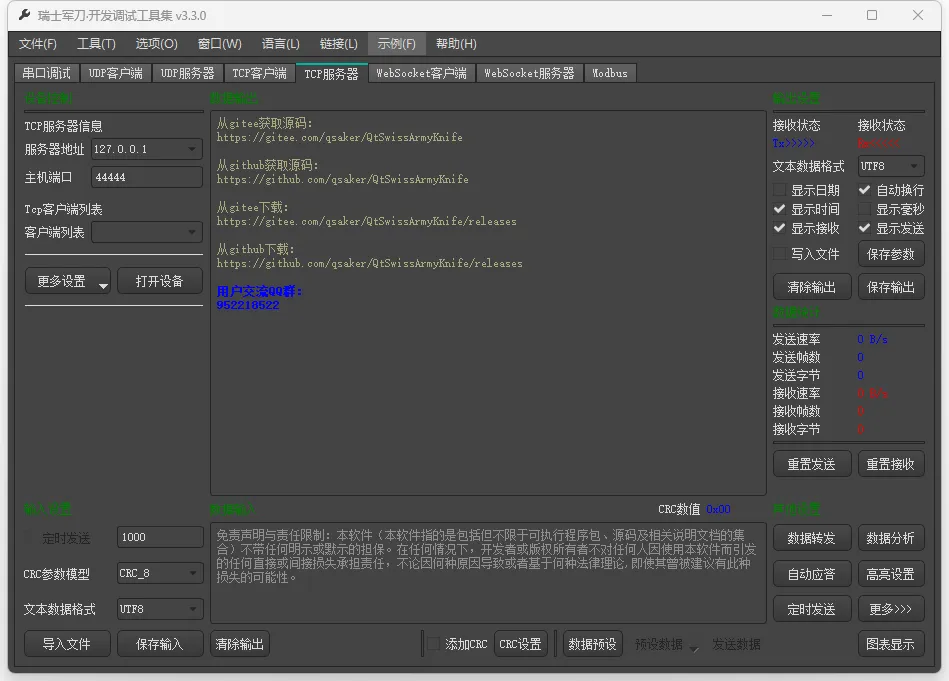949x681 pixels.
Task: Click the 重置接收 button
Action: pos(891,464)
